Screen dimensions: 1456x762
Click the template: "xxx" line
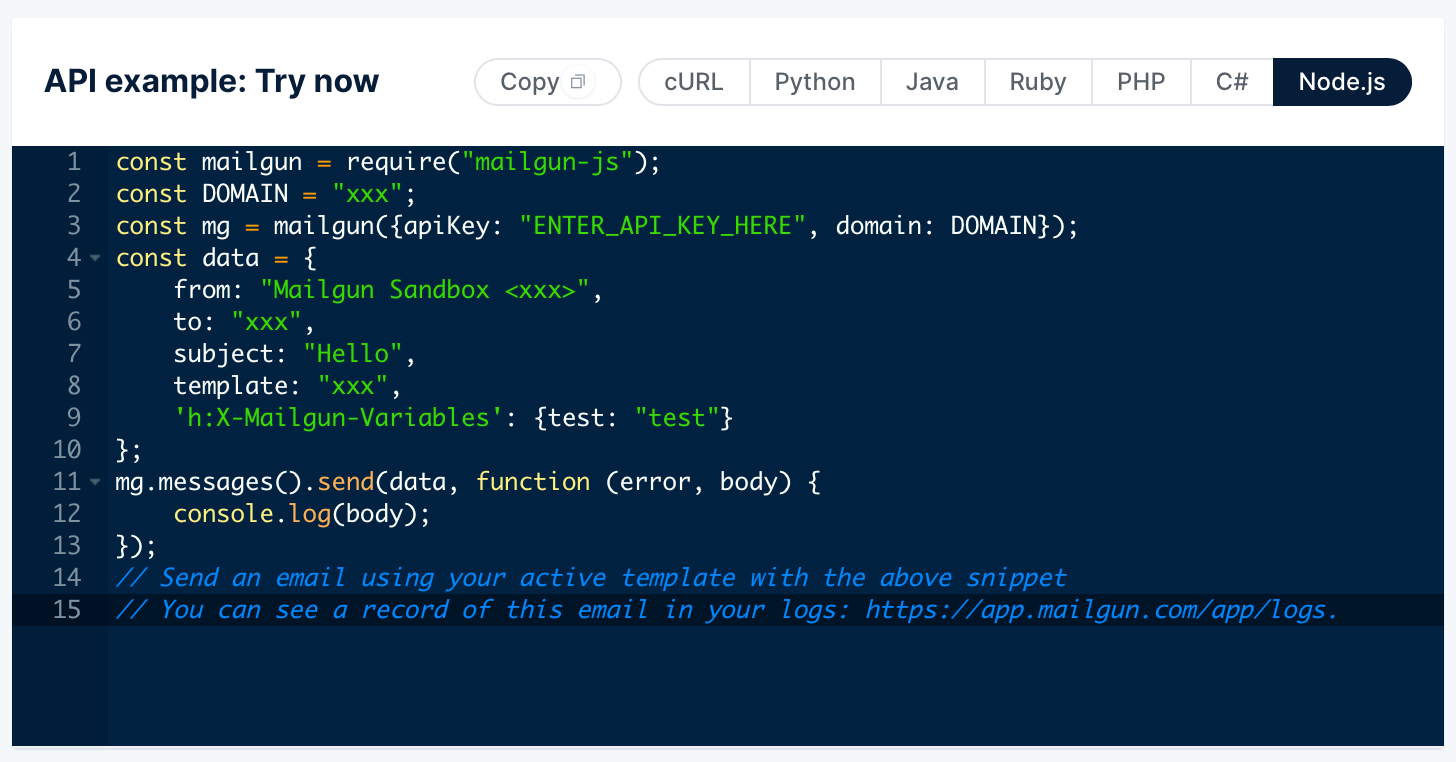point(288,386)
